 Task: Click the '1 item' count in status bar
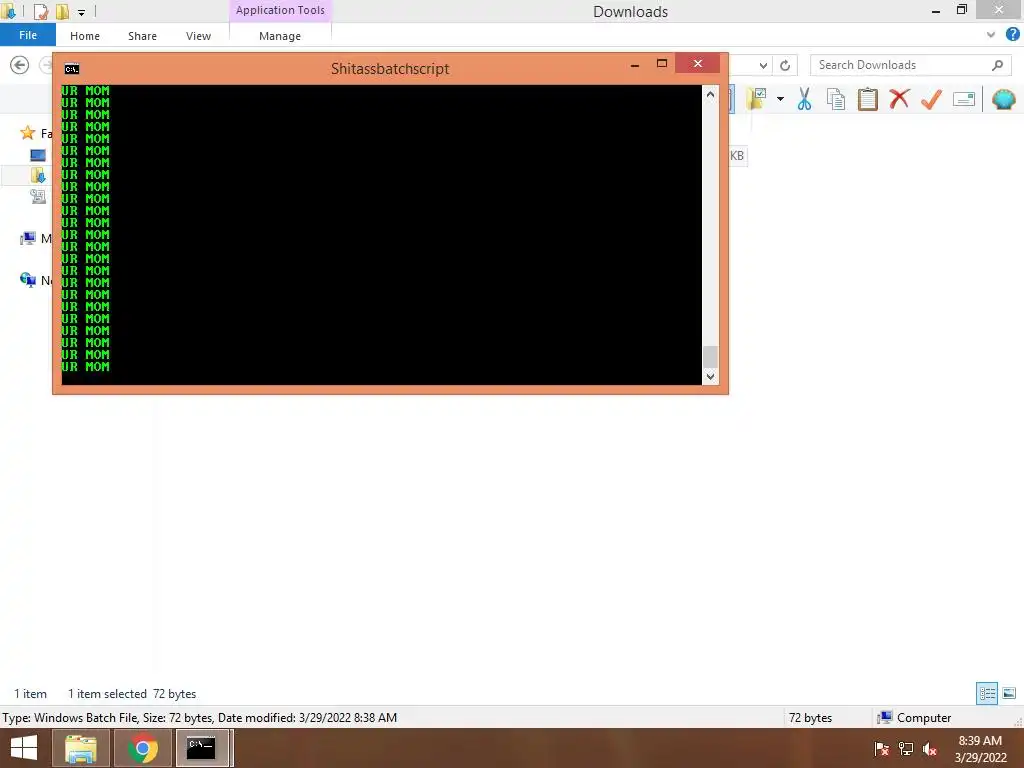31,694
